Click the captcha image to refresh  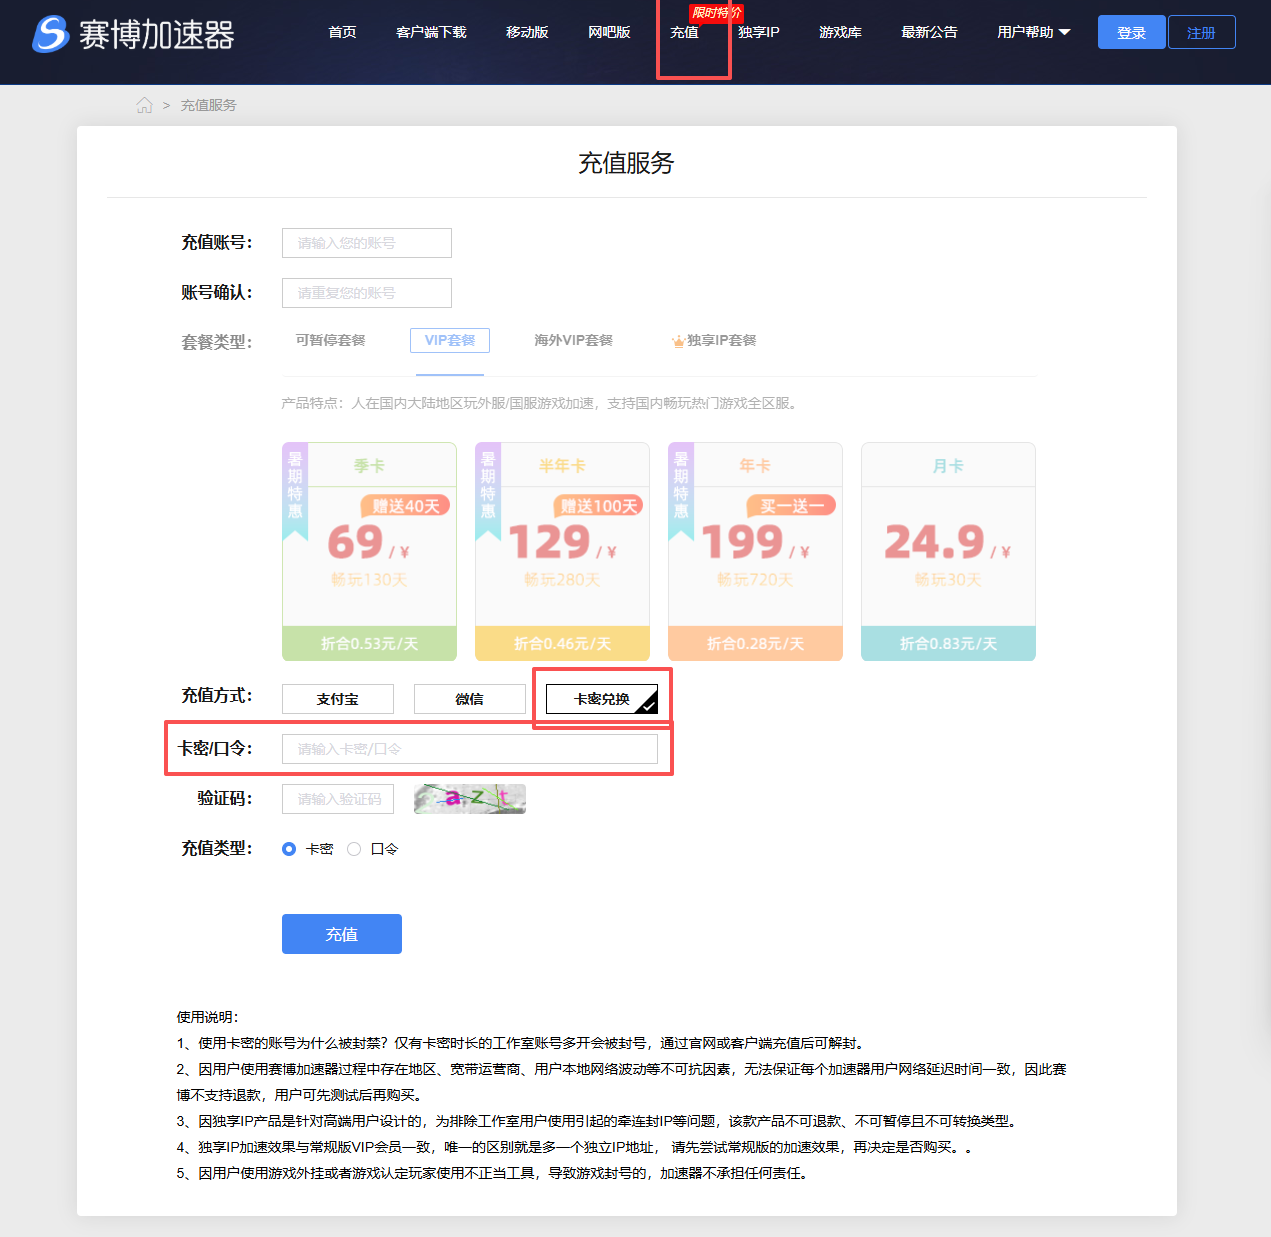[470, 799]
